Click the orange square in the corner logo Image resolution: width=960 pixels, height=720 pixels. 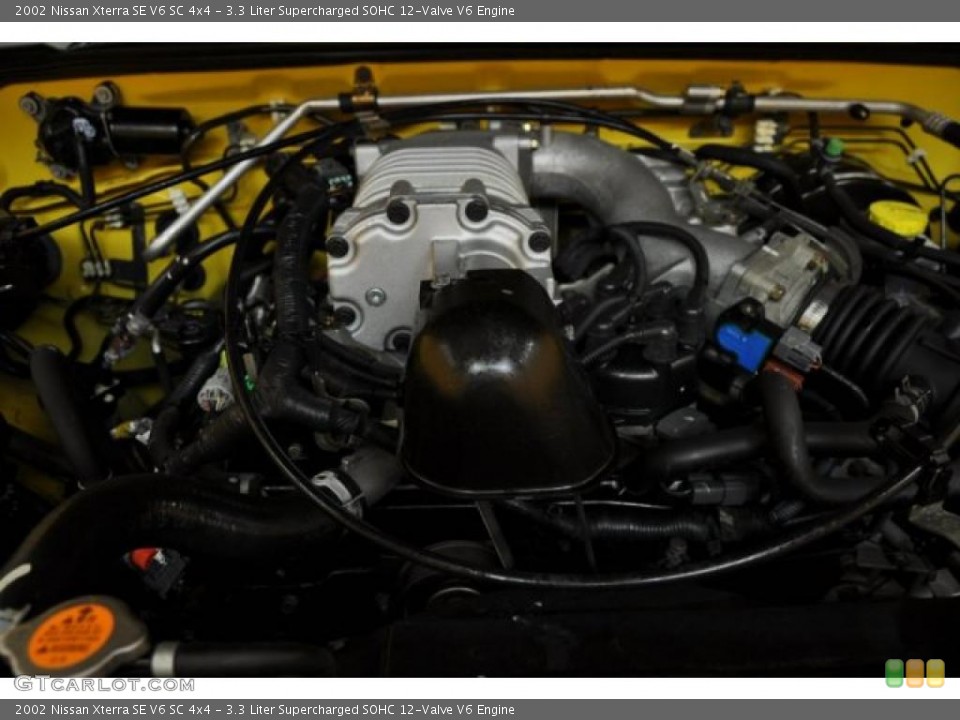(915, 673)
